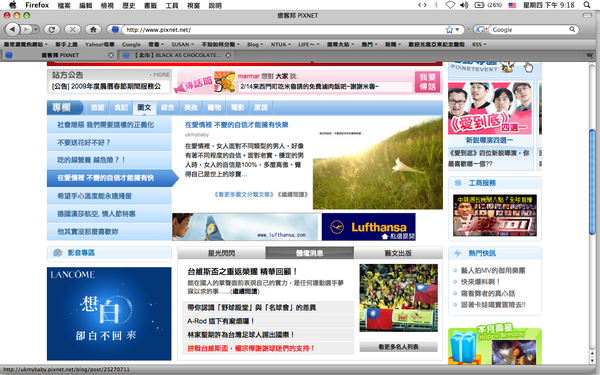Click the search magnifier in Google box

572,29
